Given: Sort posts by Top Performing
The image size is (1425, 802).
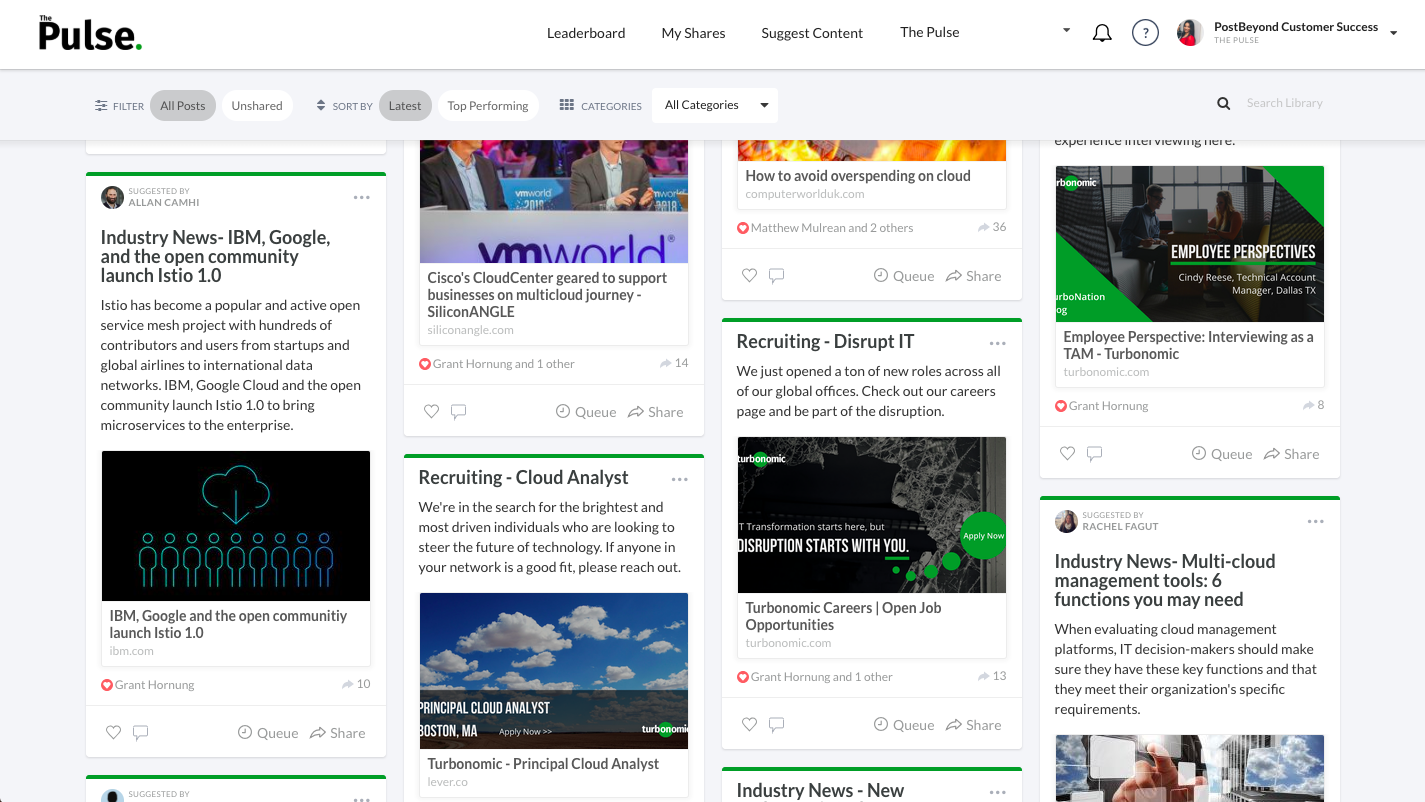Looking at the screenshot, I should coord(488,106).
